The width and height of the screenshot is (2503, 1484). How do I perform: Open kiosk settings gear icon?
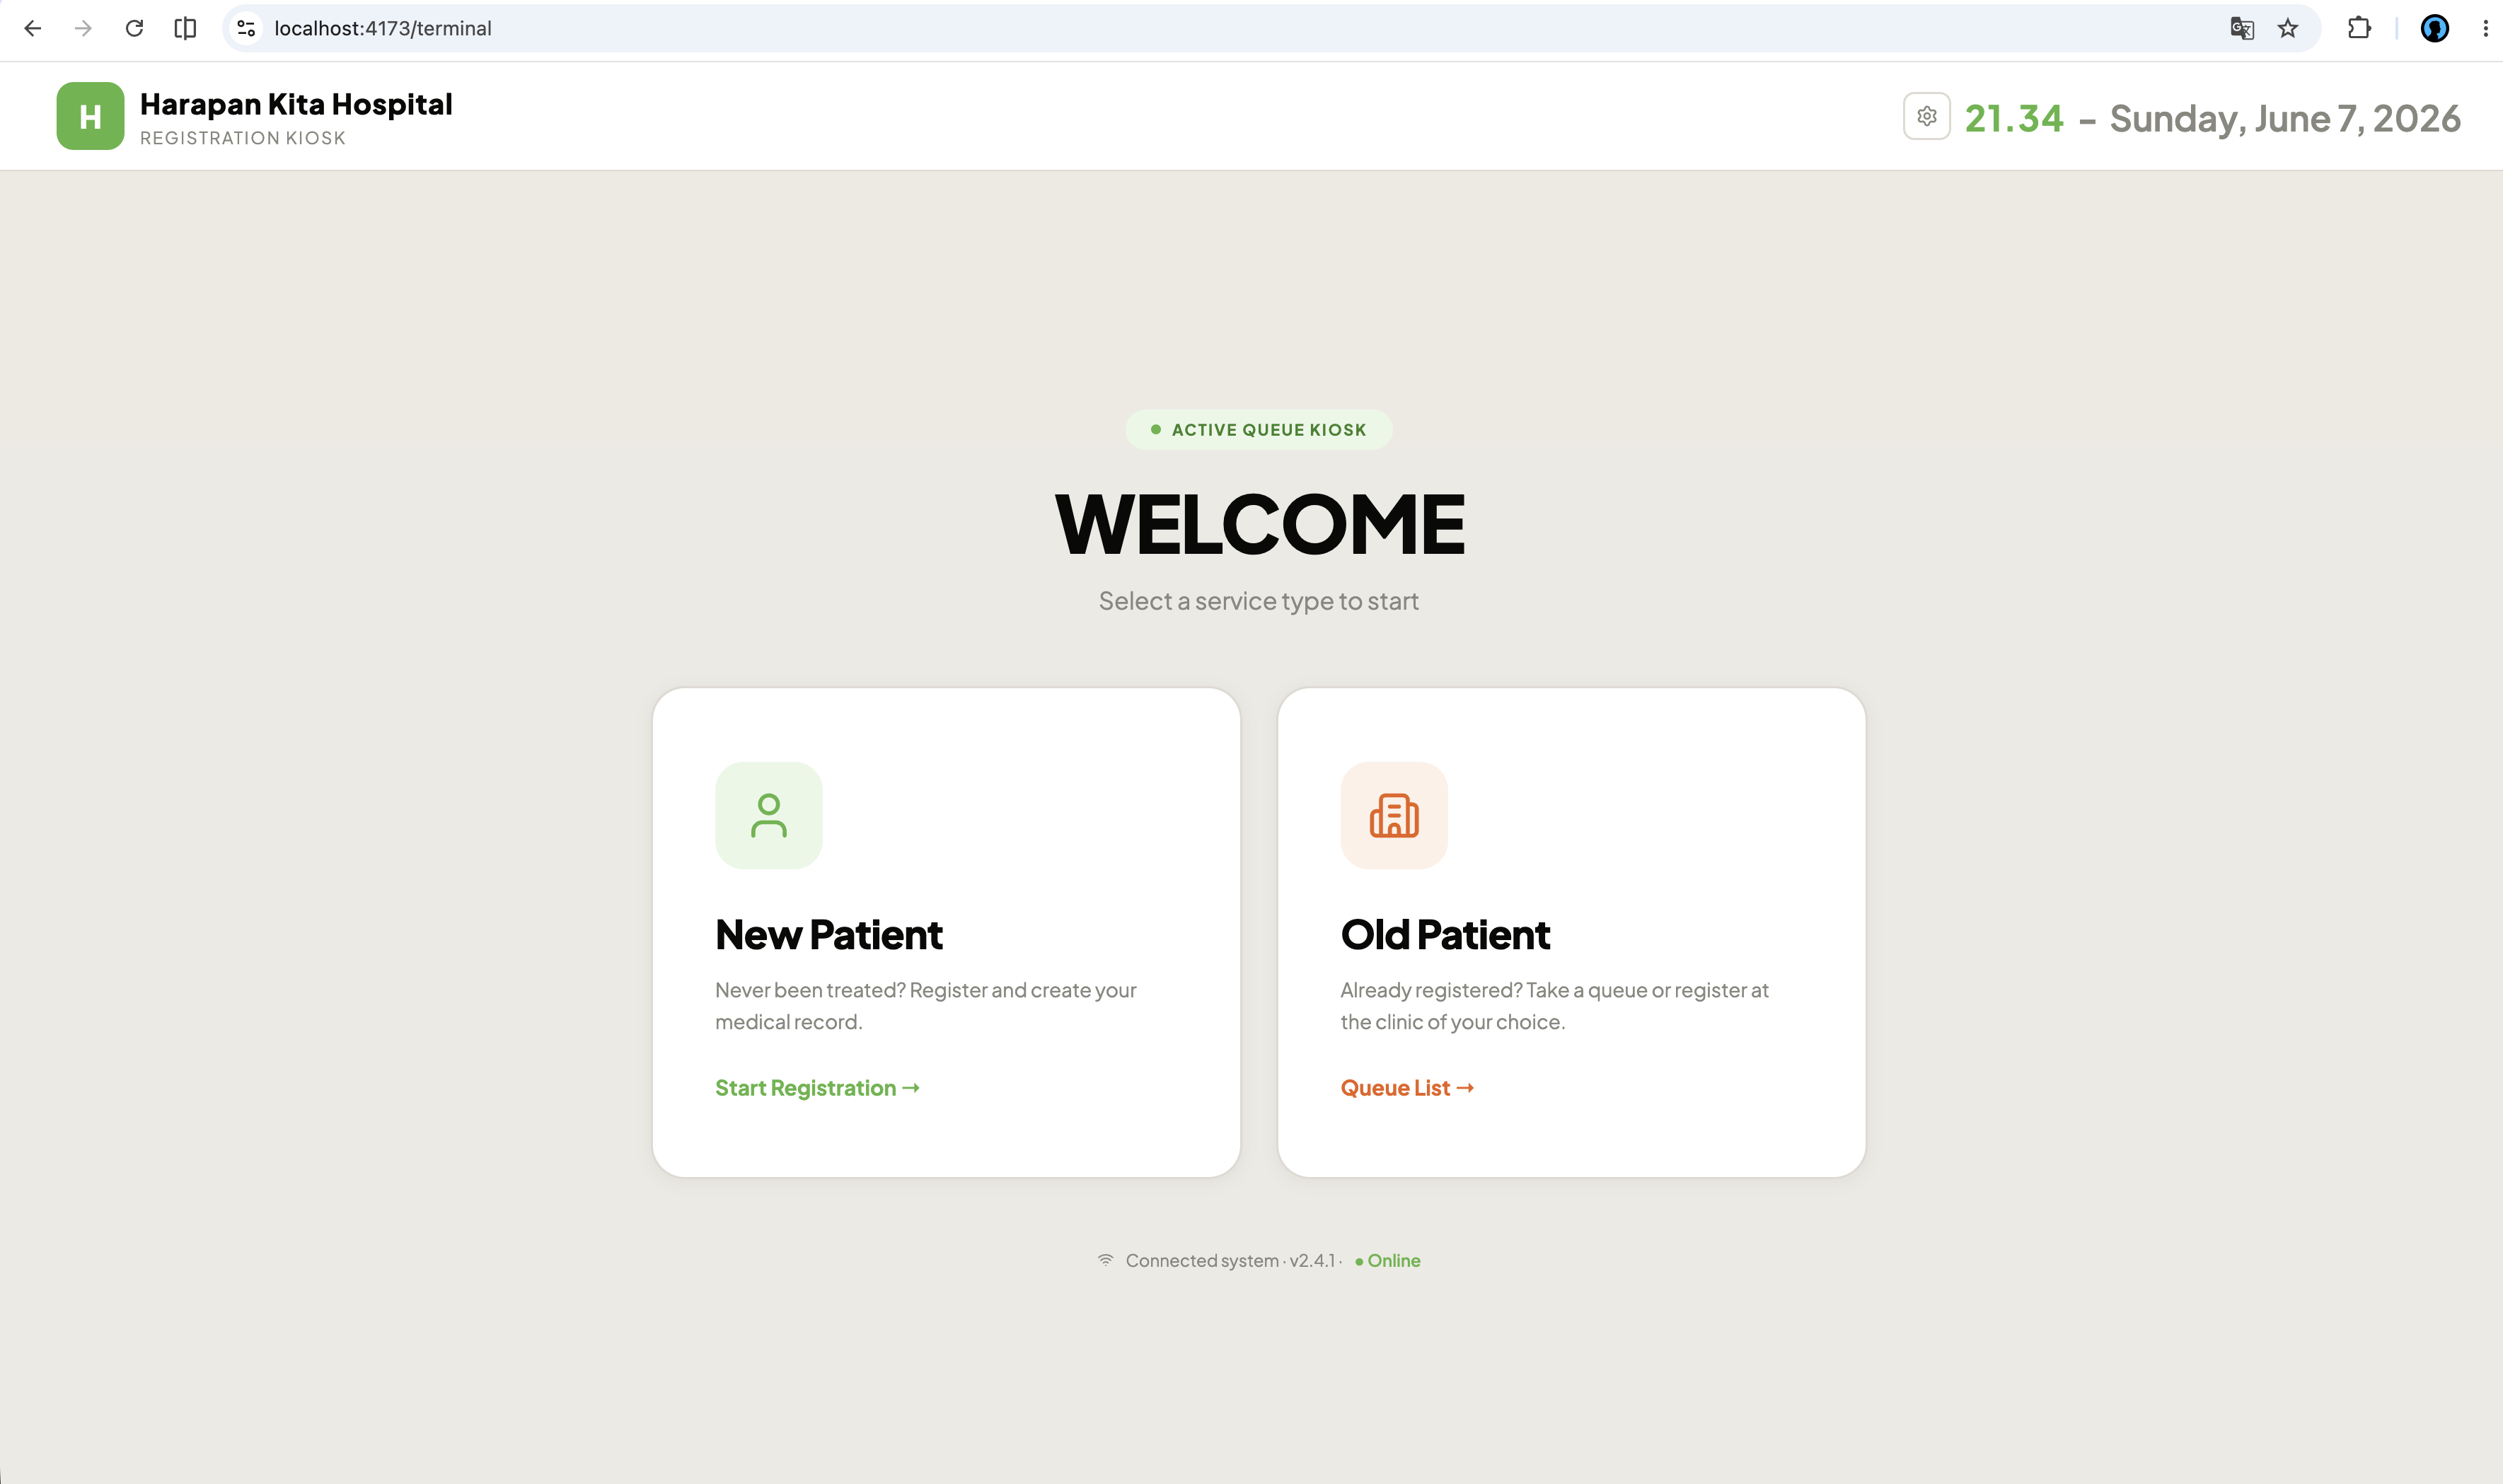click(x=1926, y=117)
